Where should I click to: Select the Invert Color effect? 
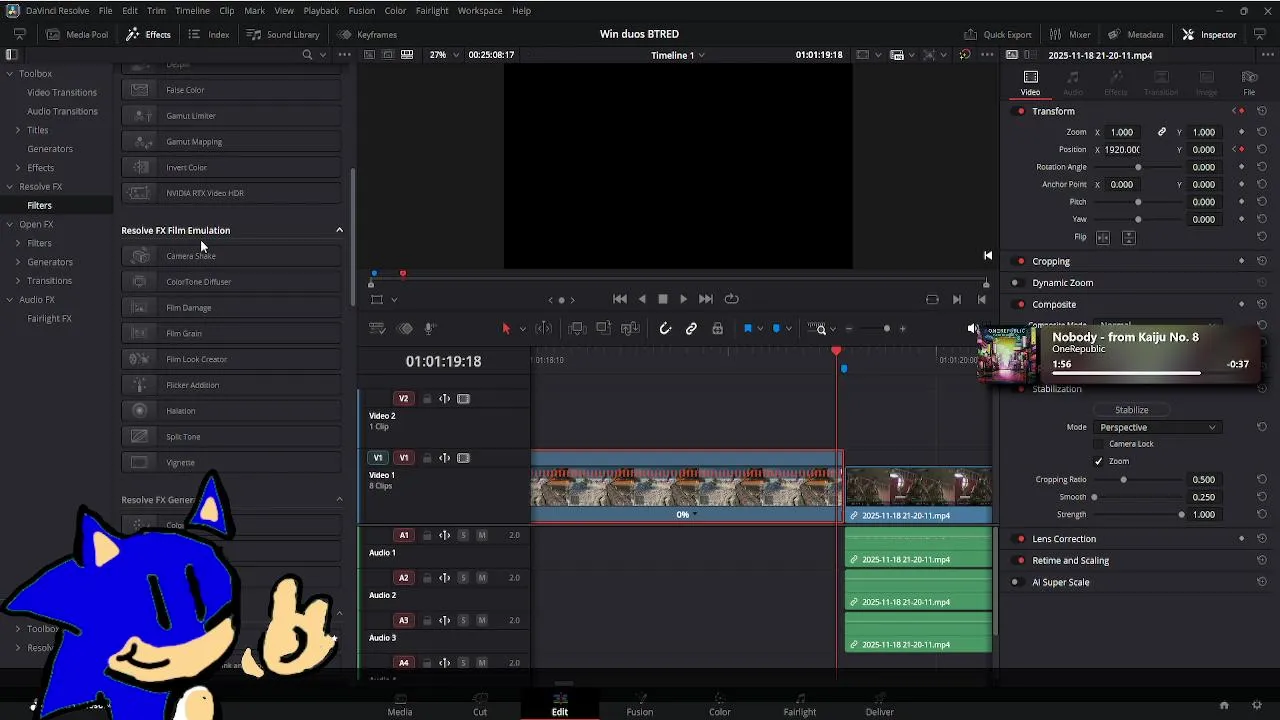click(x=231, y=167)
